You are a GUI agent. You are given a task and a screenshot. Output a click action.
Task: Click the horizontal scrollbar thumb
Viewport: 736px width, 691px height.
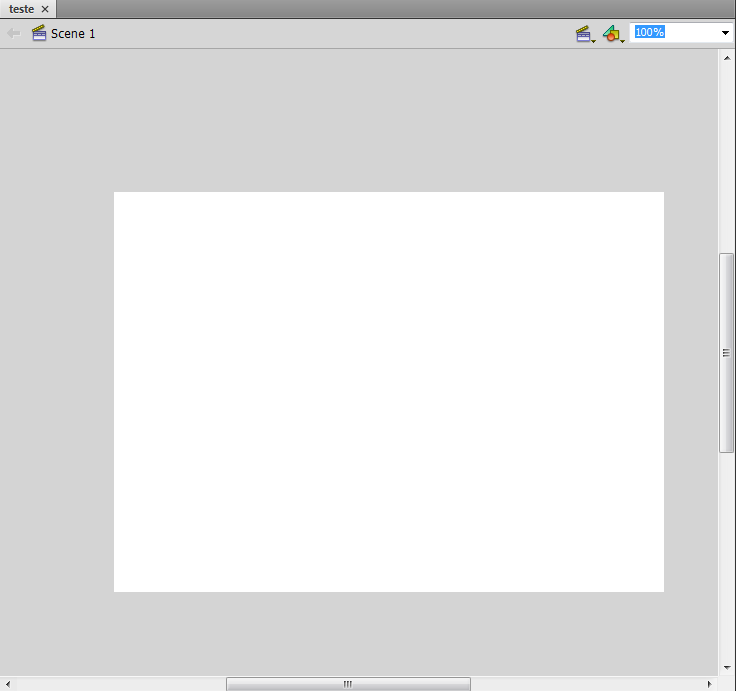tap(348, 684)
